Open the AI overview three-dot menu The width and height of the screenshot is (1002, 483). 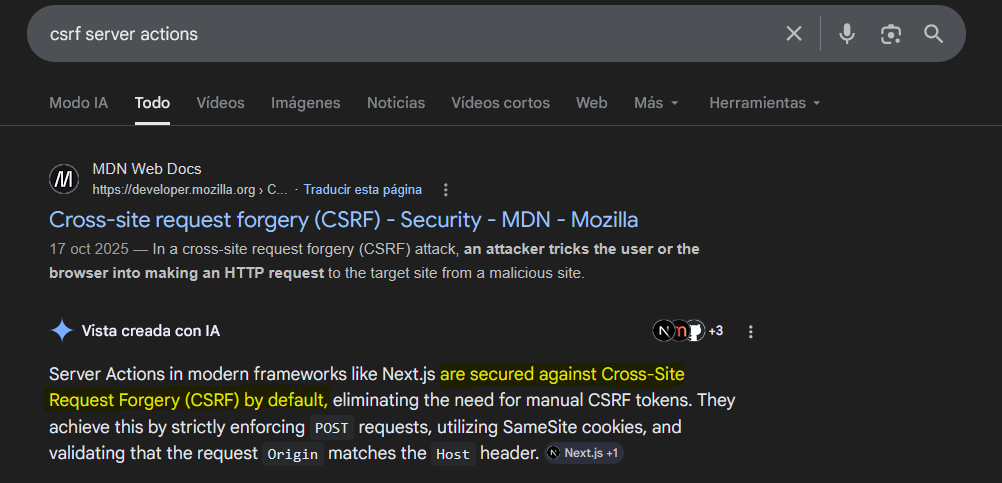tap(751, 331)
